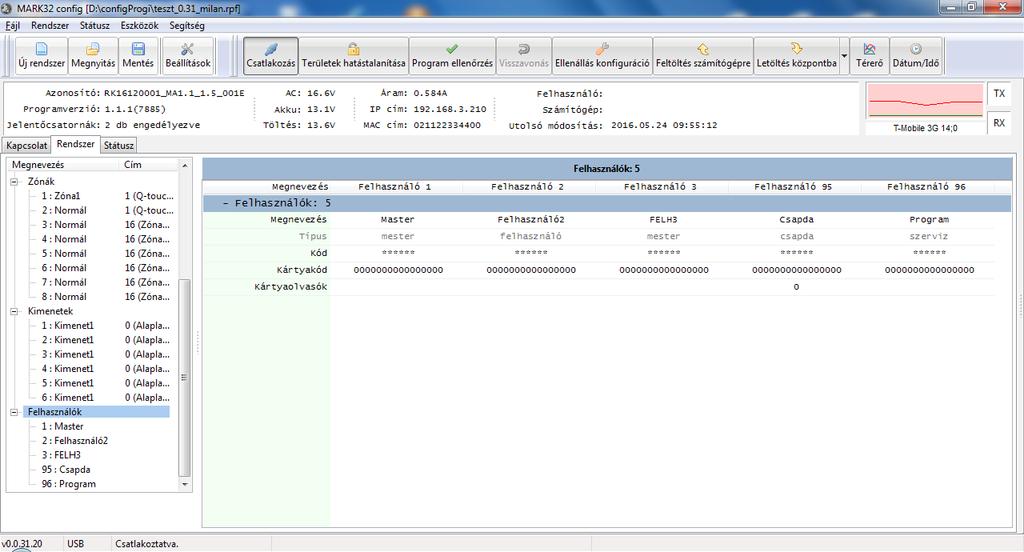The height and width of the screenshot is (552, 1024).
Task: Click the Kártyakód value for Felhasználó2
Action: [531, 270]
